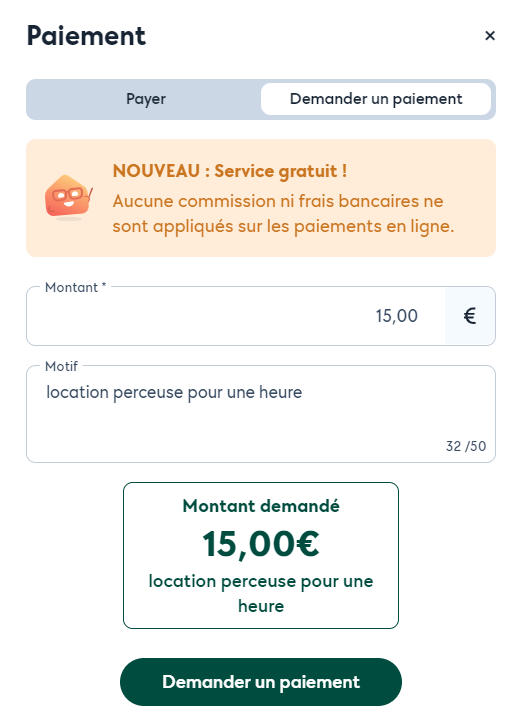Screen dimensions: 521x721
Task: Click the Motif text "location perceuse pour une heure"
Action: pyautogui.click(x=174, y=392)
